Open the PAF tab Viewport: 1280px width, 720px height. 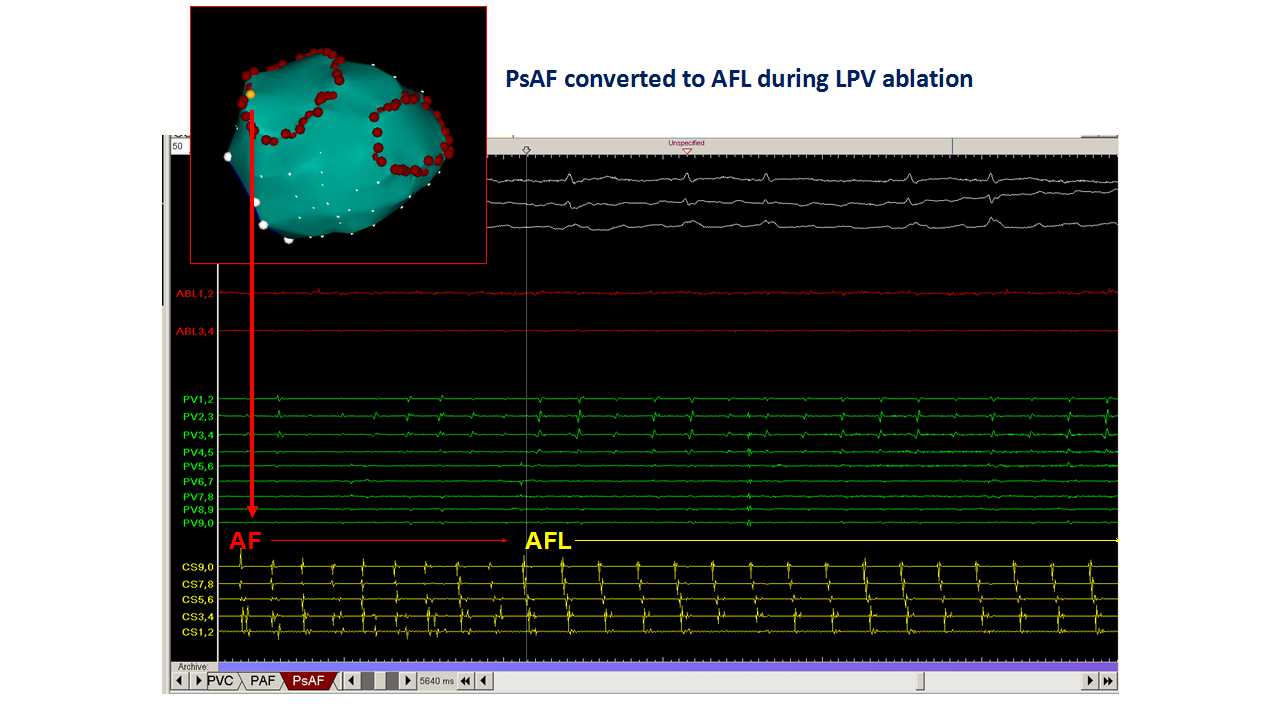click(262, 681)
